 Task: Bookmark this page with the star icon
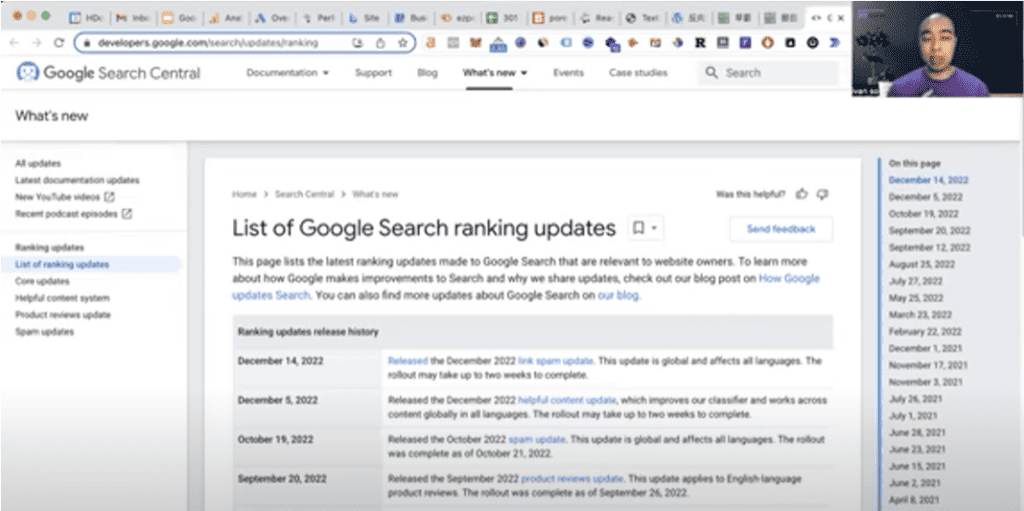pyautogui.click(x=403, y=43)
